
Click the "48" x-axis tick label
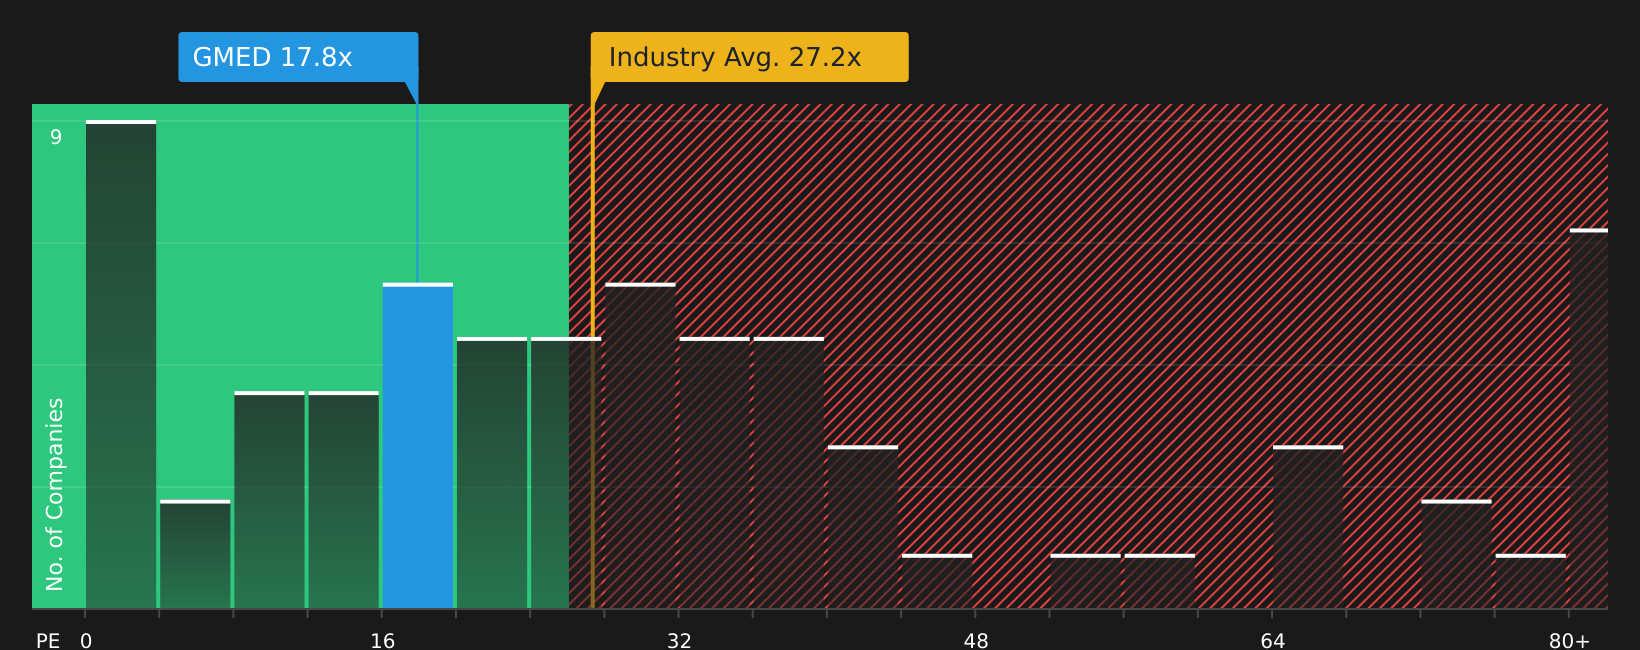[976, 641]
